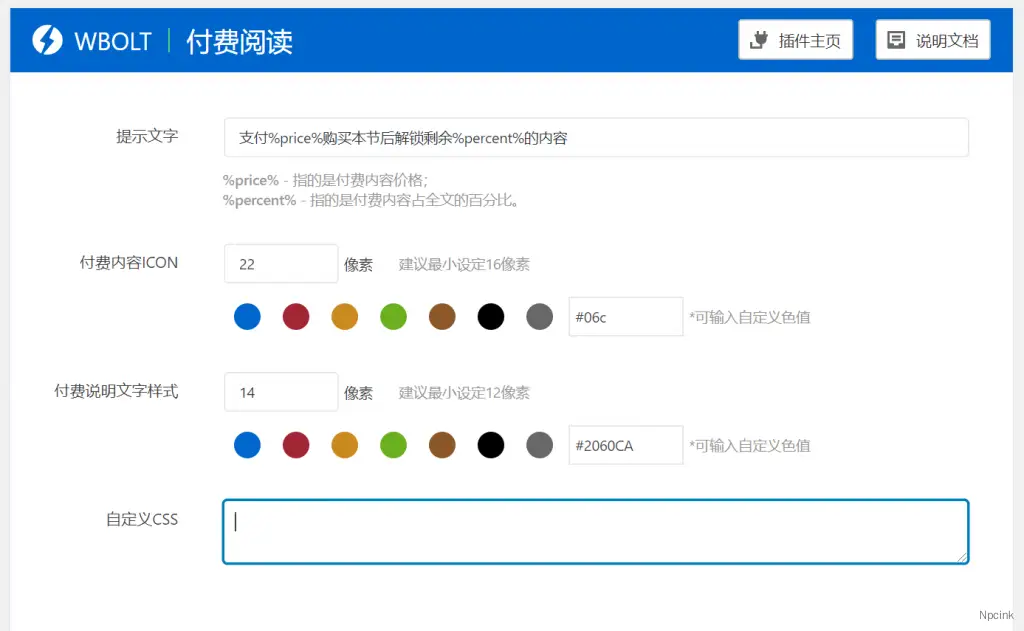The height and width of the screenshot is (631, 1024).
Task: Click the ICON size field showing 22
Action: point(280,263)
